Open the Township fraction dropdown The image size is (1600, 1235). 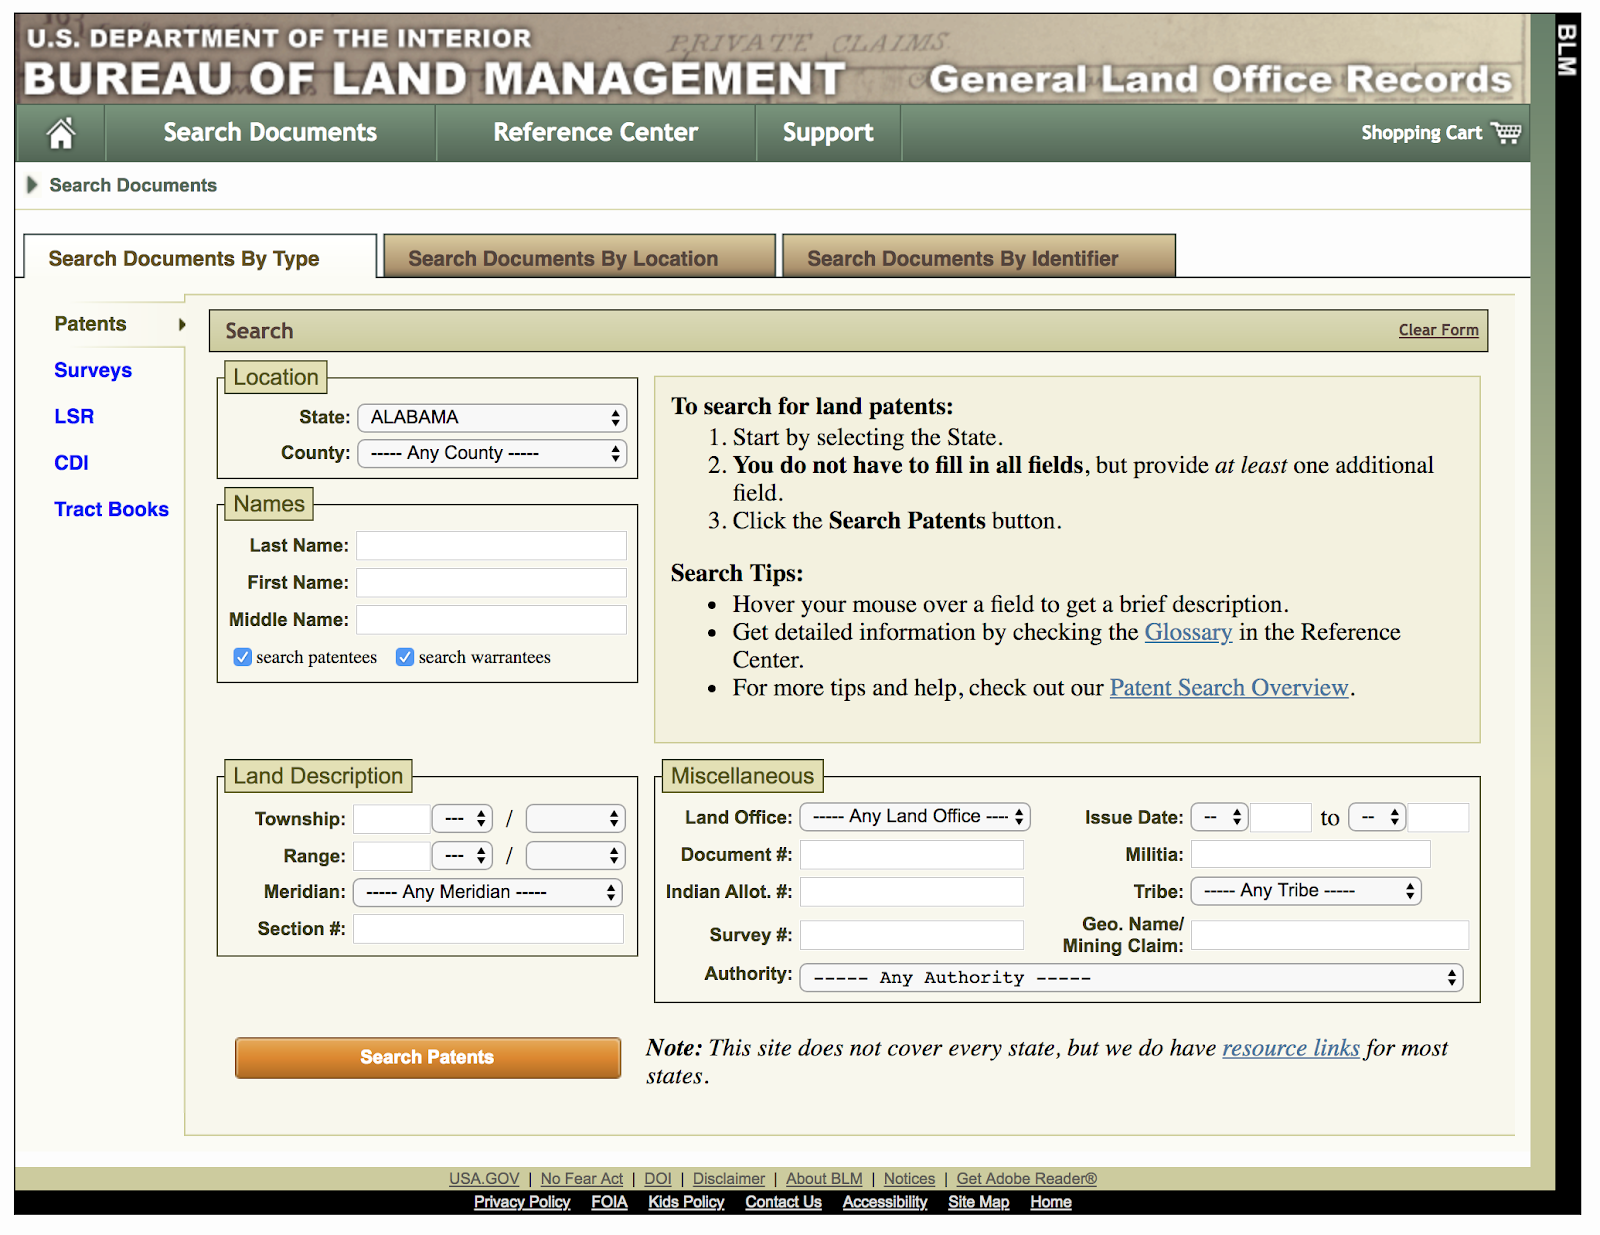click(575, 819)
